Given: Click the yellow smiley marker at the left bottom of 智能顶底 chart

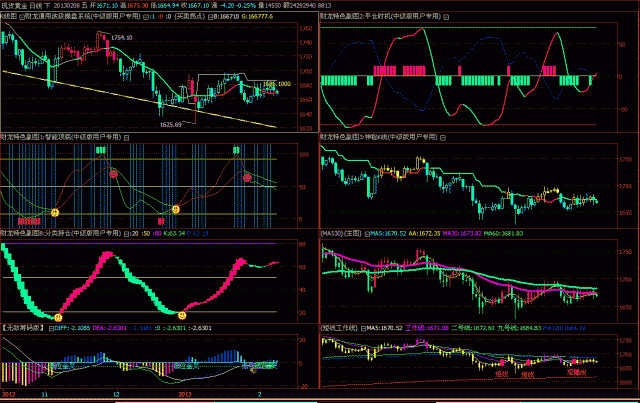Looking at the screenshot, I should (56, 213).
